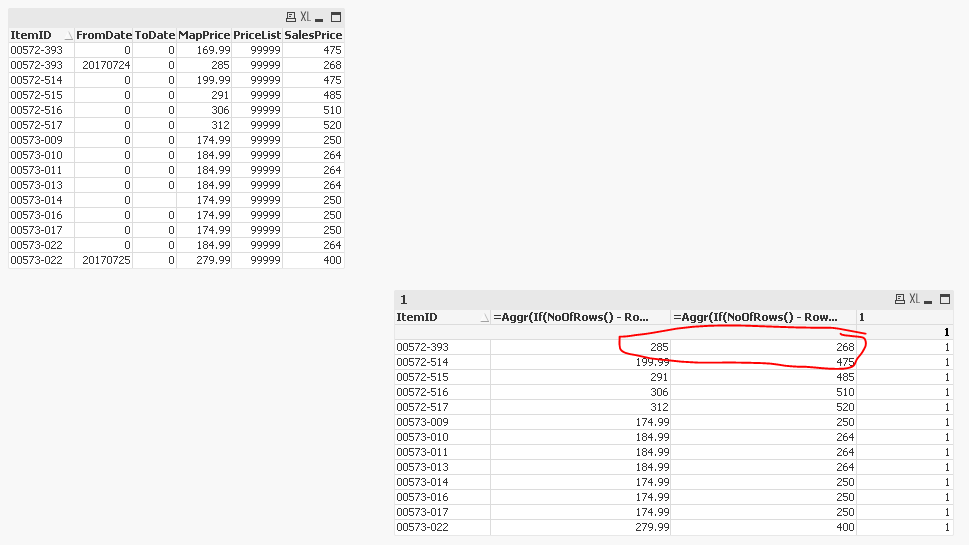969x545 pixels.
Task: Click the FromDate column header
Action: 104,35
